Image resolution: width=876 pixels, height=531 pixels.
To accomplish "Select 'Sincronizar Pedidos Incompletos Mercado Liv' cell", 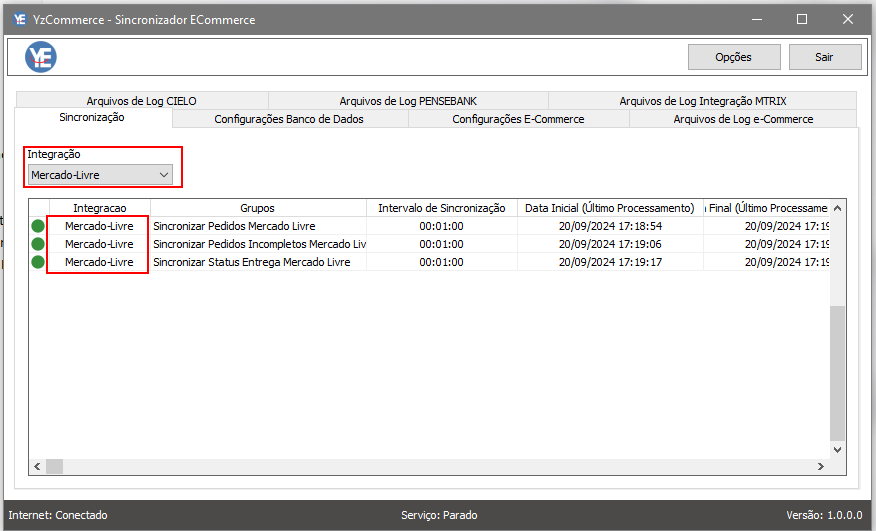I will 258,244.
